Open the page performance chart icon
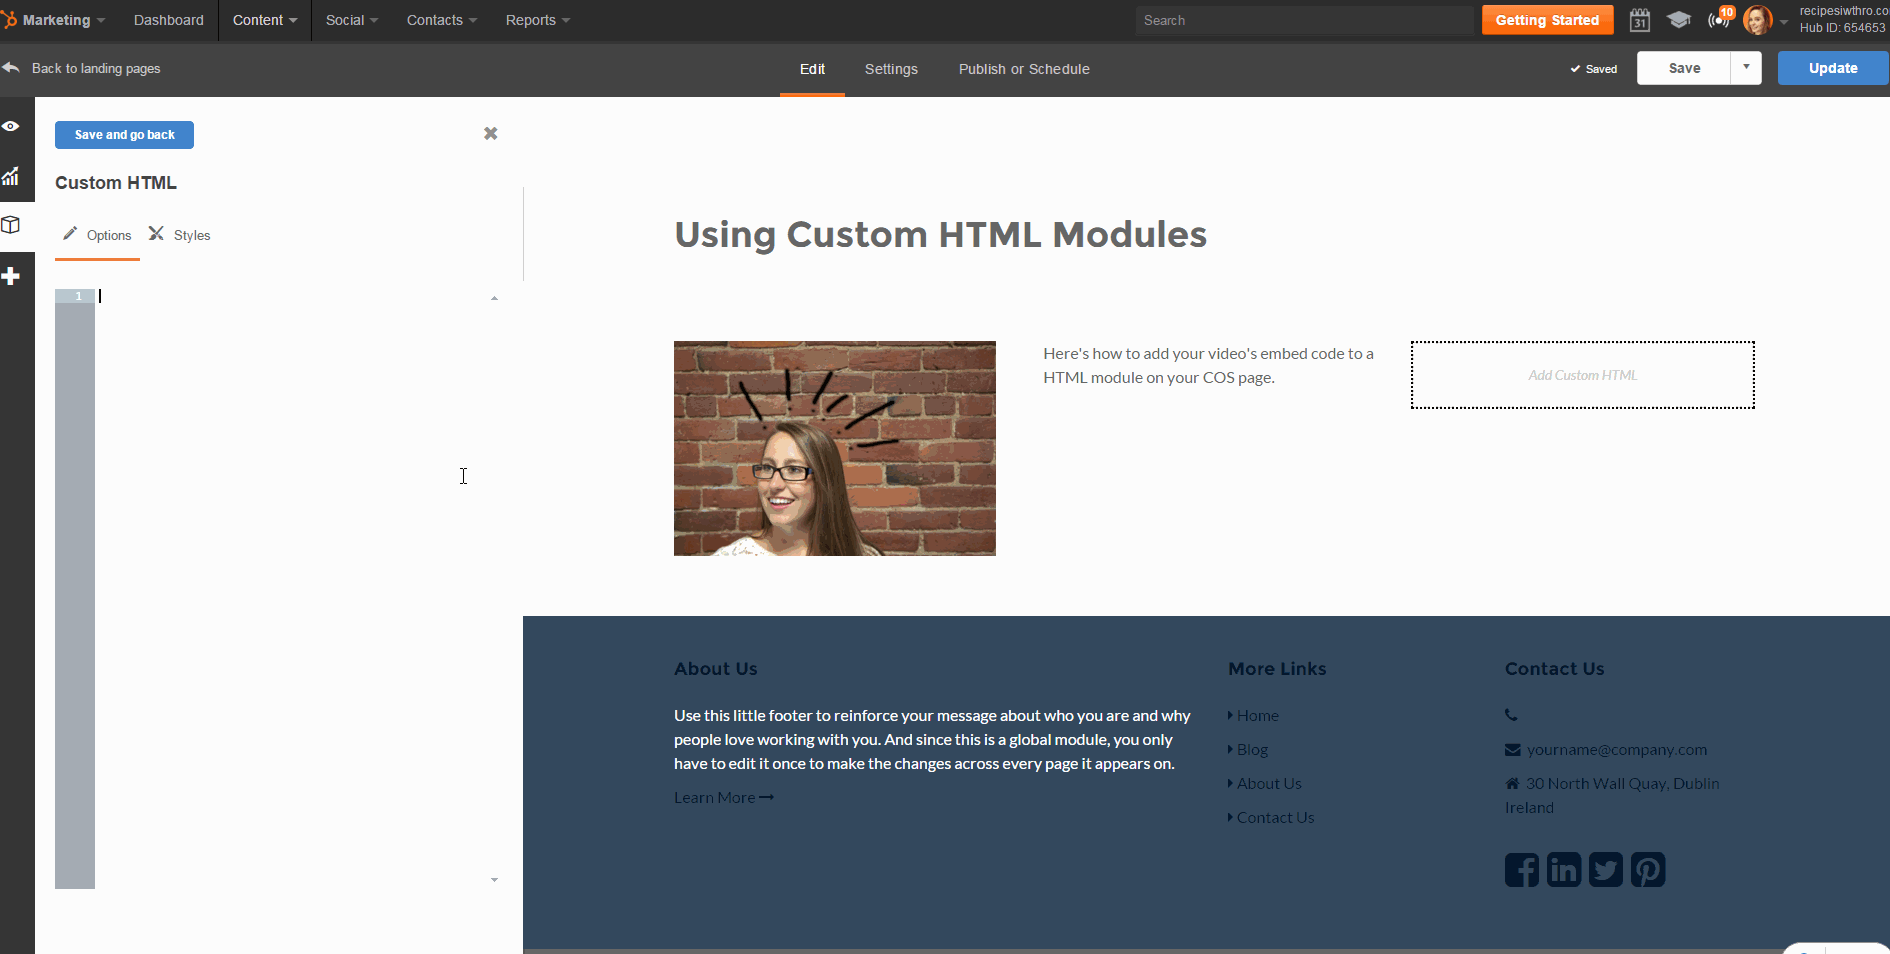This screenshot has height=954, width=1890. 11,177
